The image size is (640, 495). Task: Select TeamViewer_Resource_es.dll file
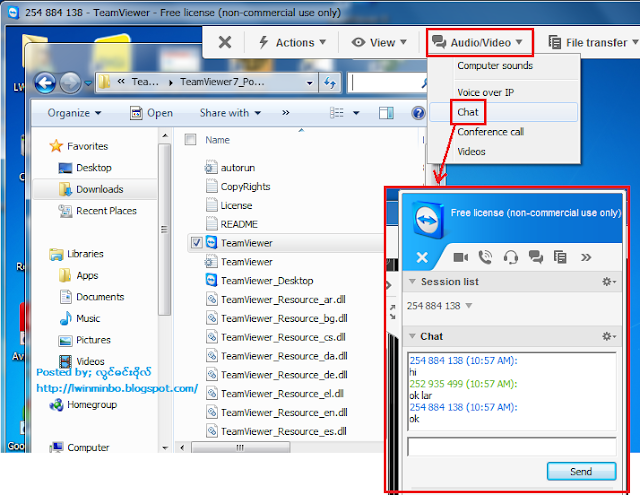(276, 431)
